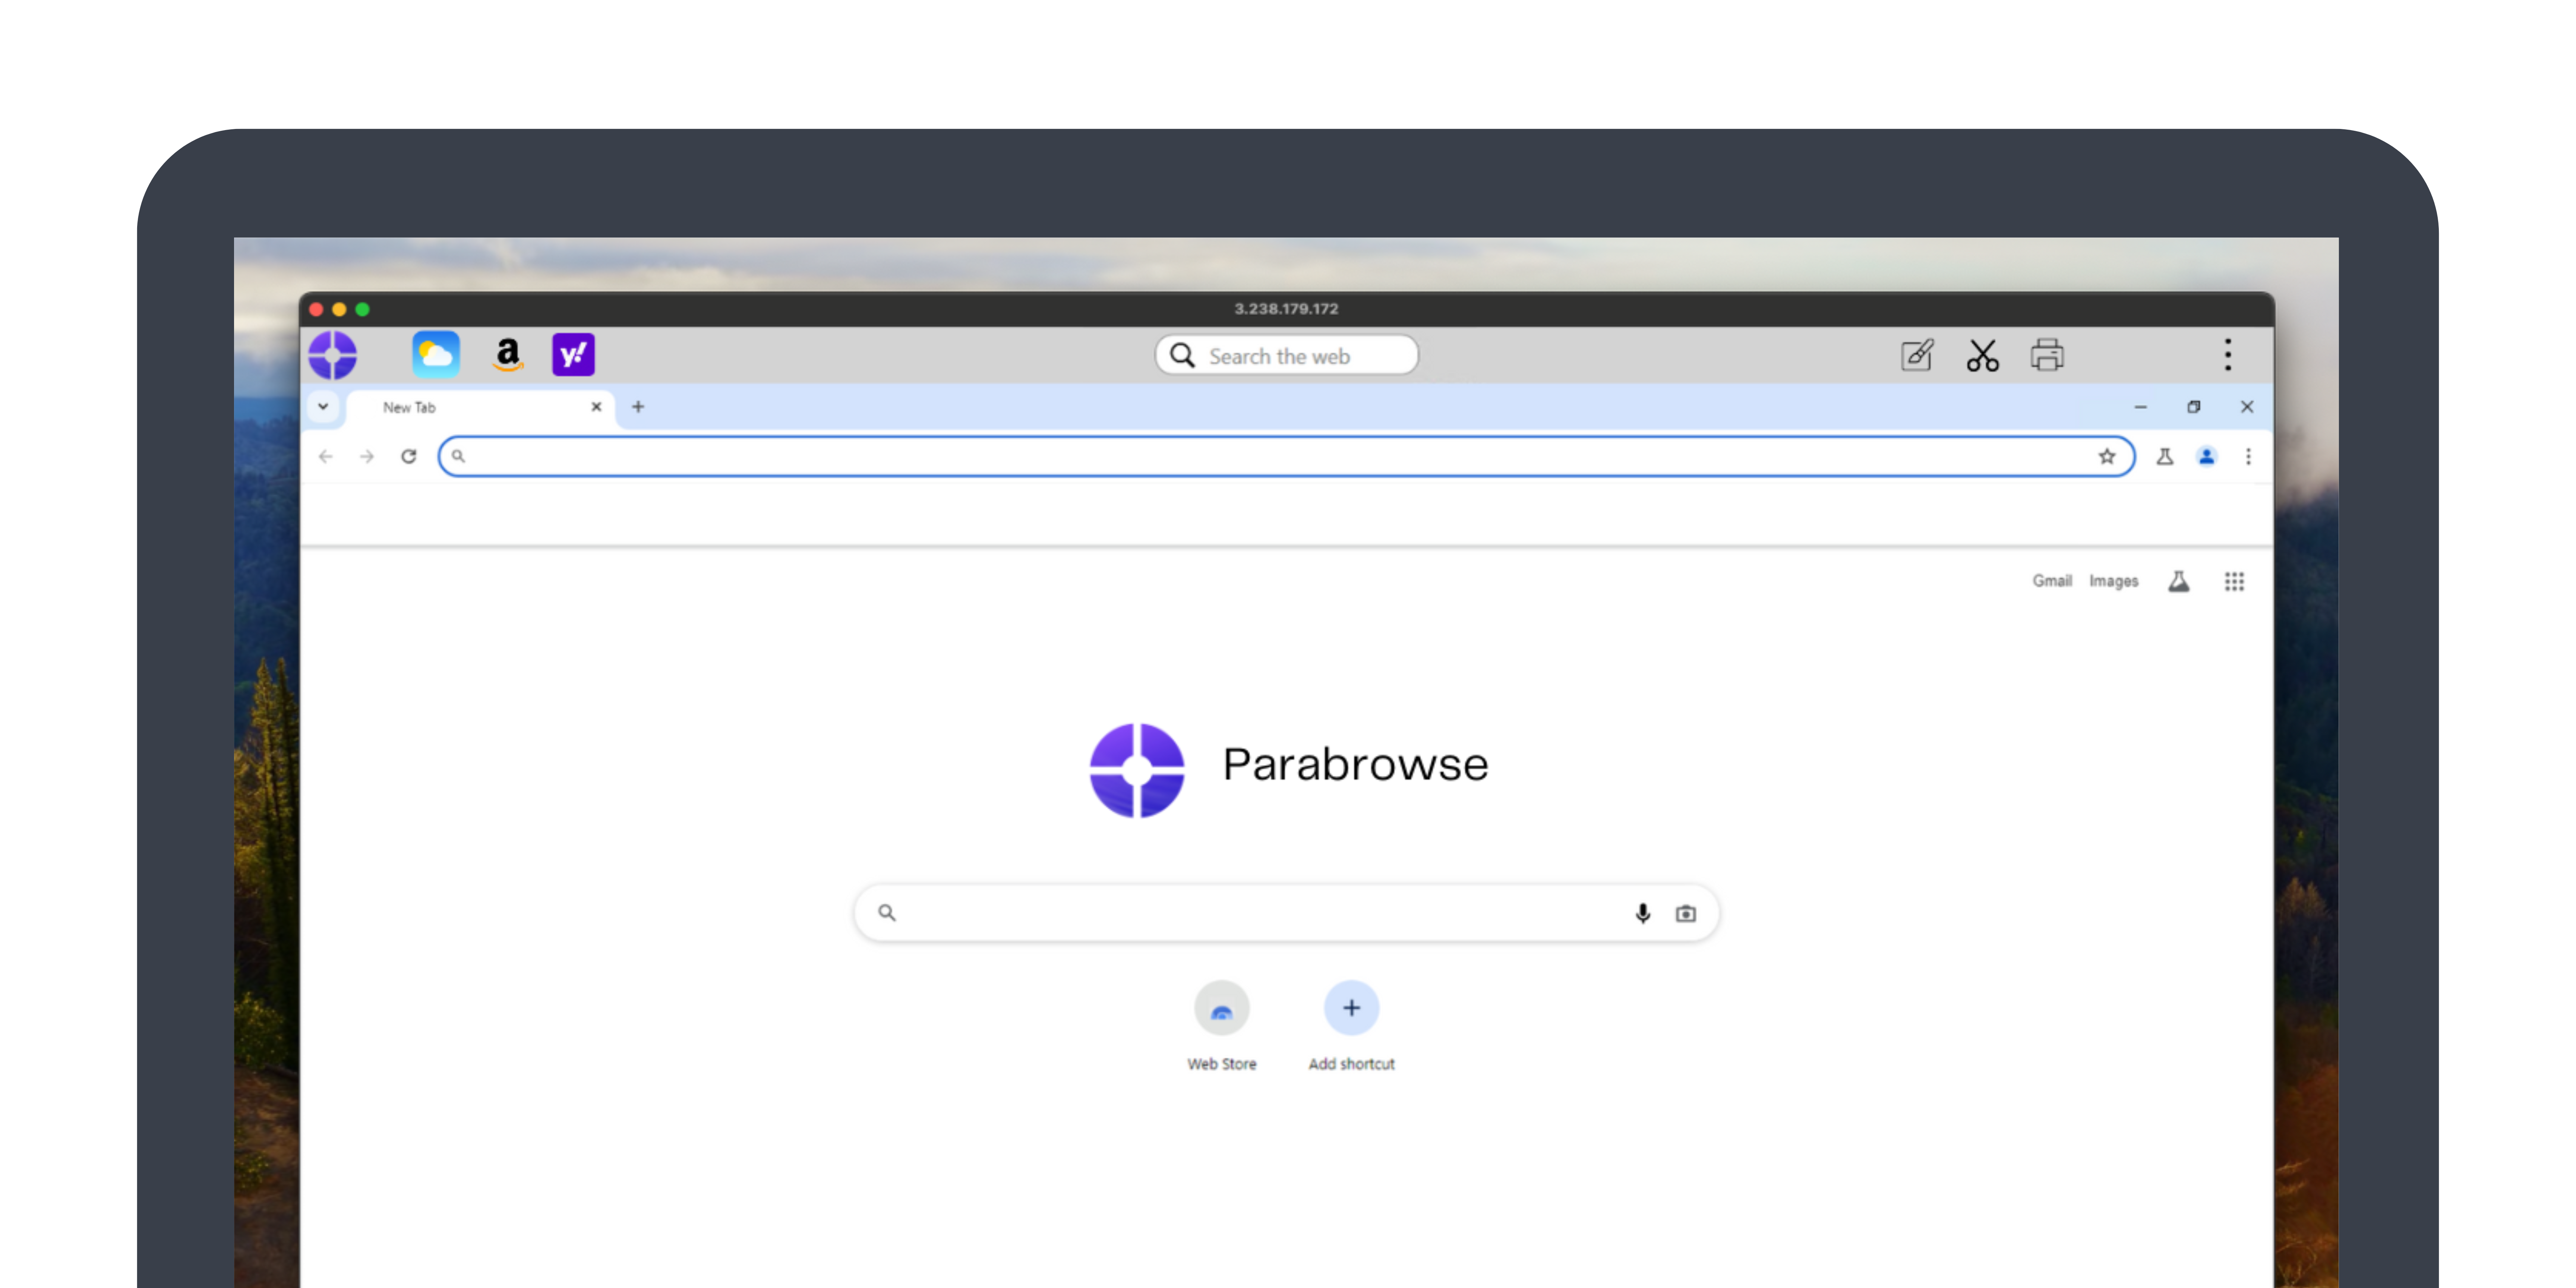Click the Chrome Labs flask icon in toolbar
2576x1288 pixels.
pos(2165,457)
